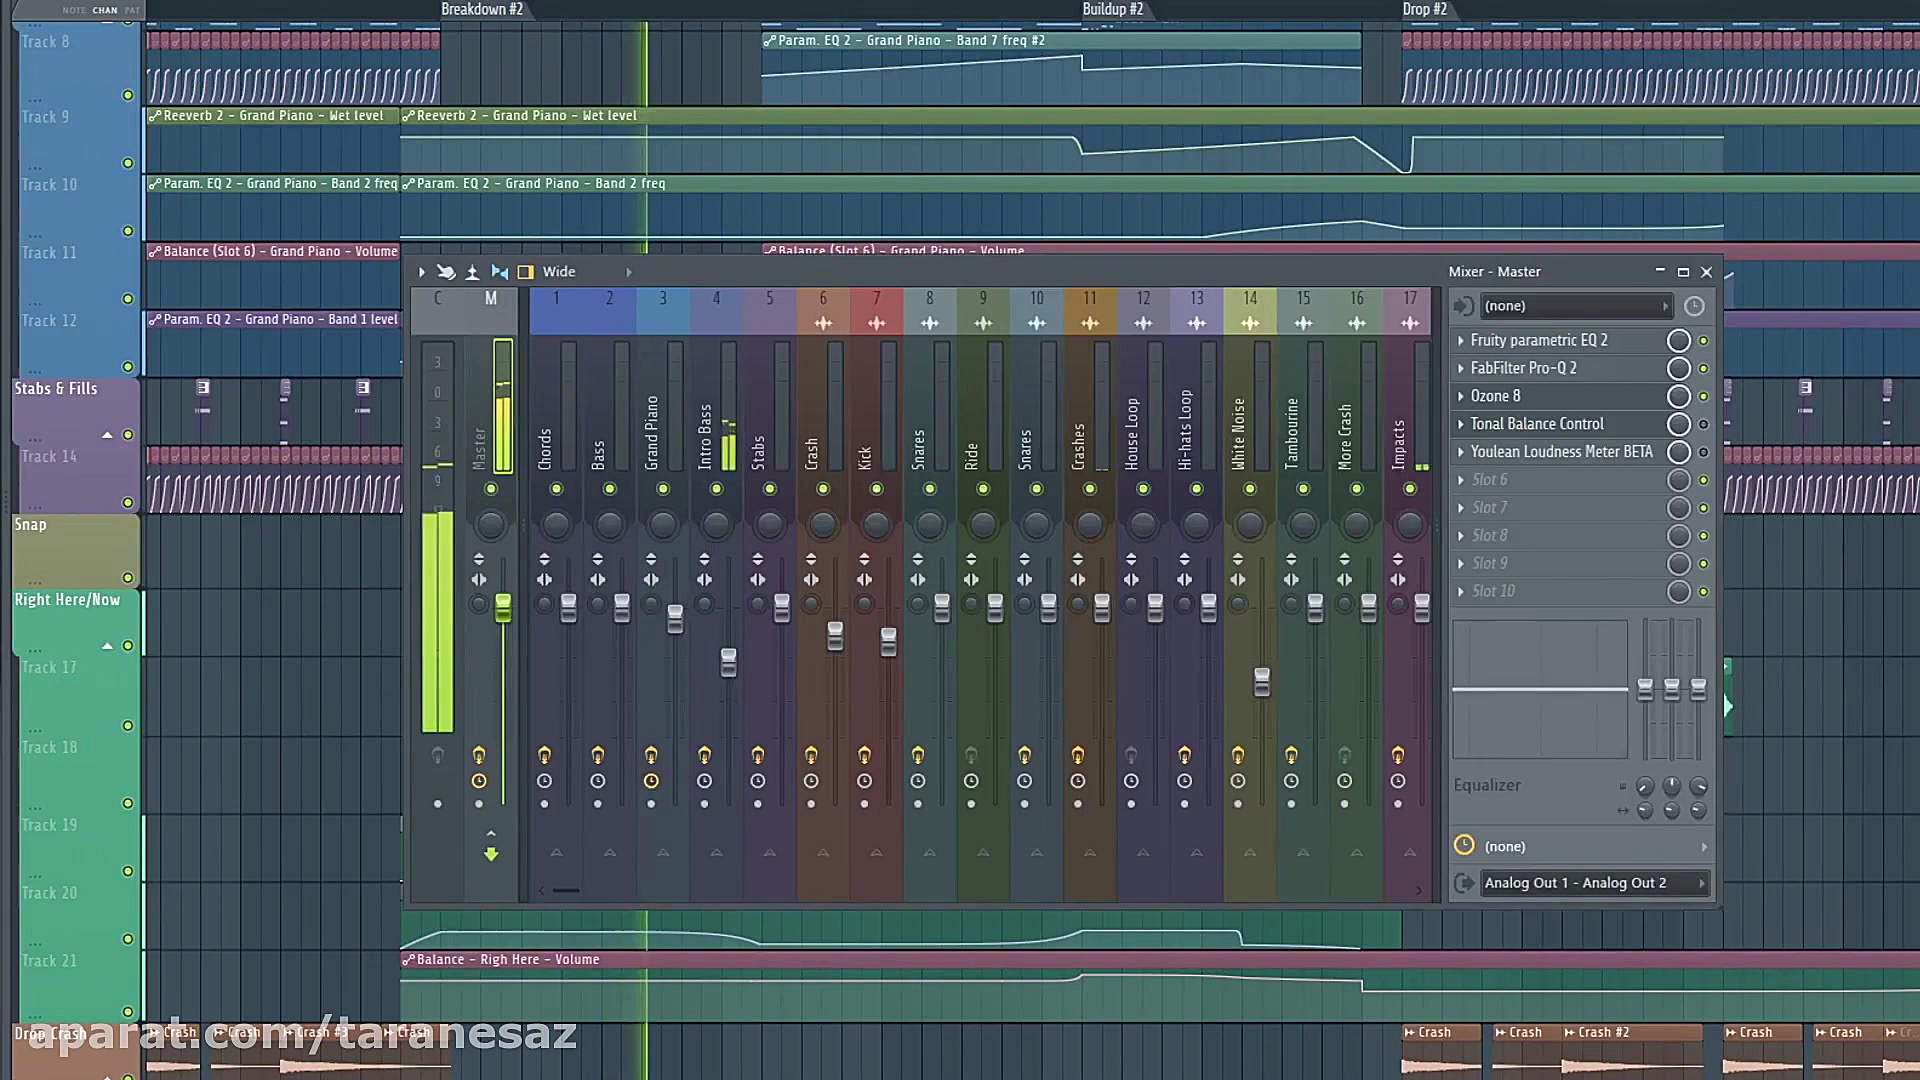Mute the Grand Piano mixer track
This screenshot has height=1080, width=1920.
662,489
